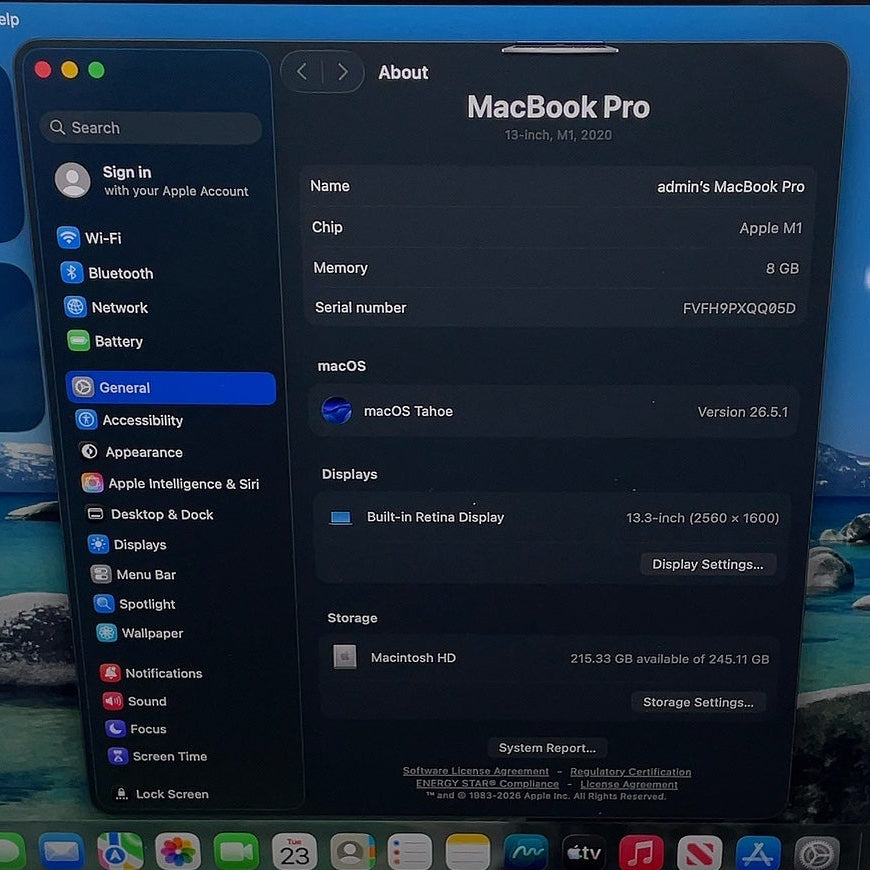Click the 8 GB memory value

pos(782,269)
